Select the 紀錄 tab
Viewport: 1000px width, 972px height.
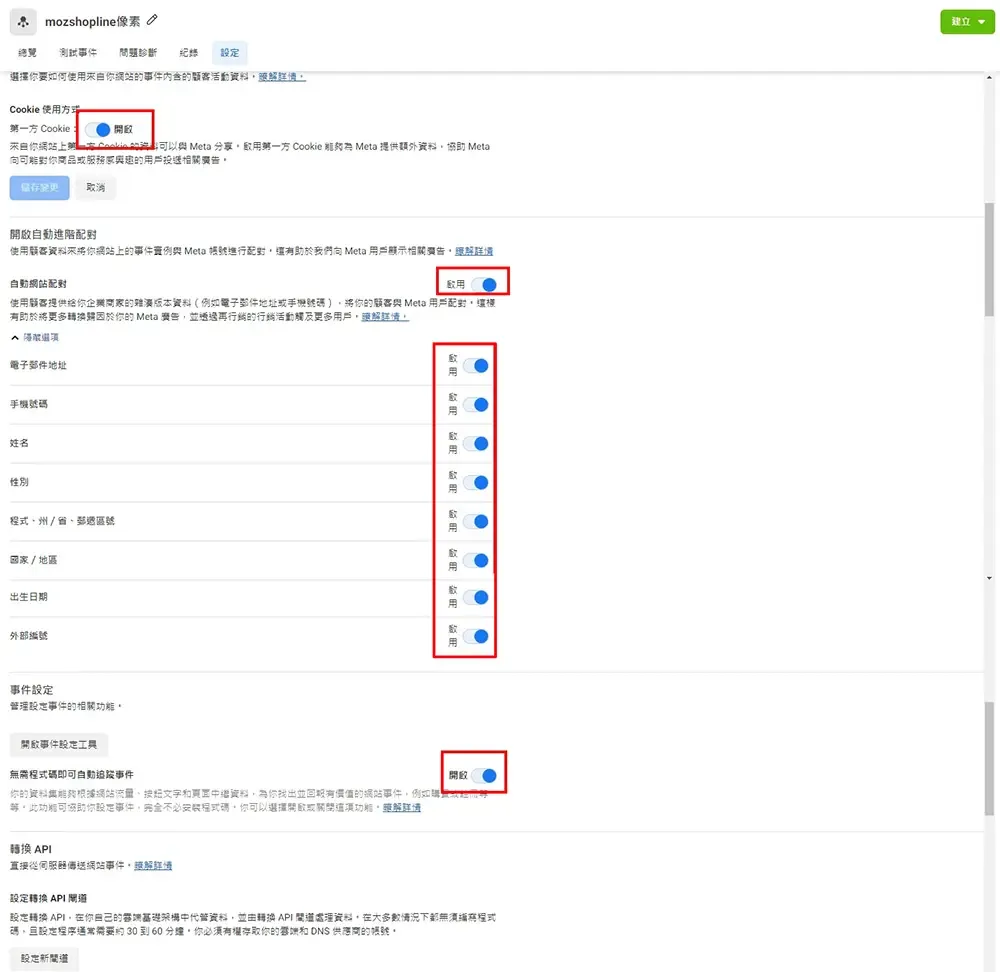click(189, 52)
